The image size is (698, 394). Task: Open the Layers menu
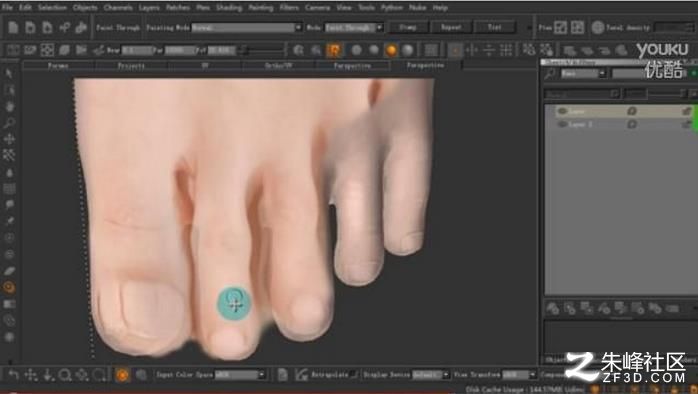[149, 8]
